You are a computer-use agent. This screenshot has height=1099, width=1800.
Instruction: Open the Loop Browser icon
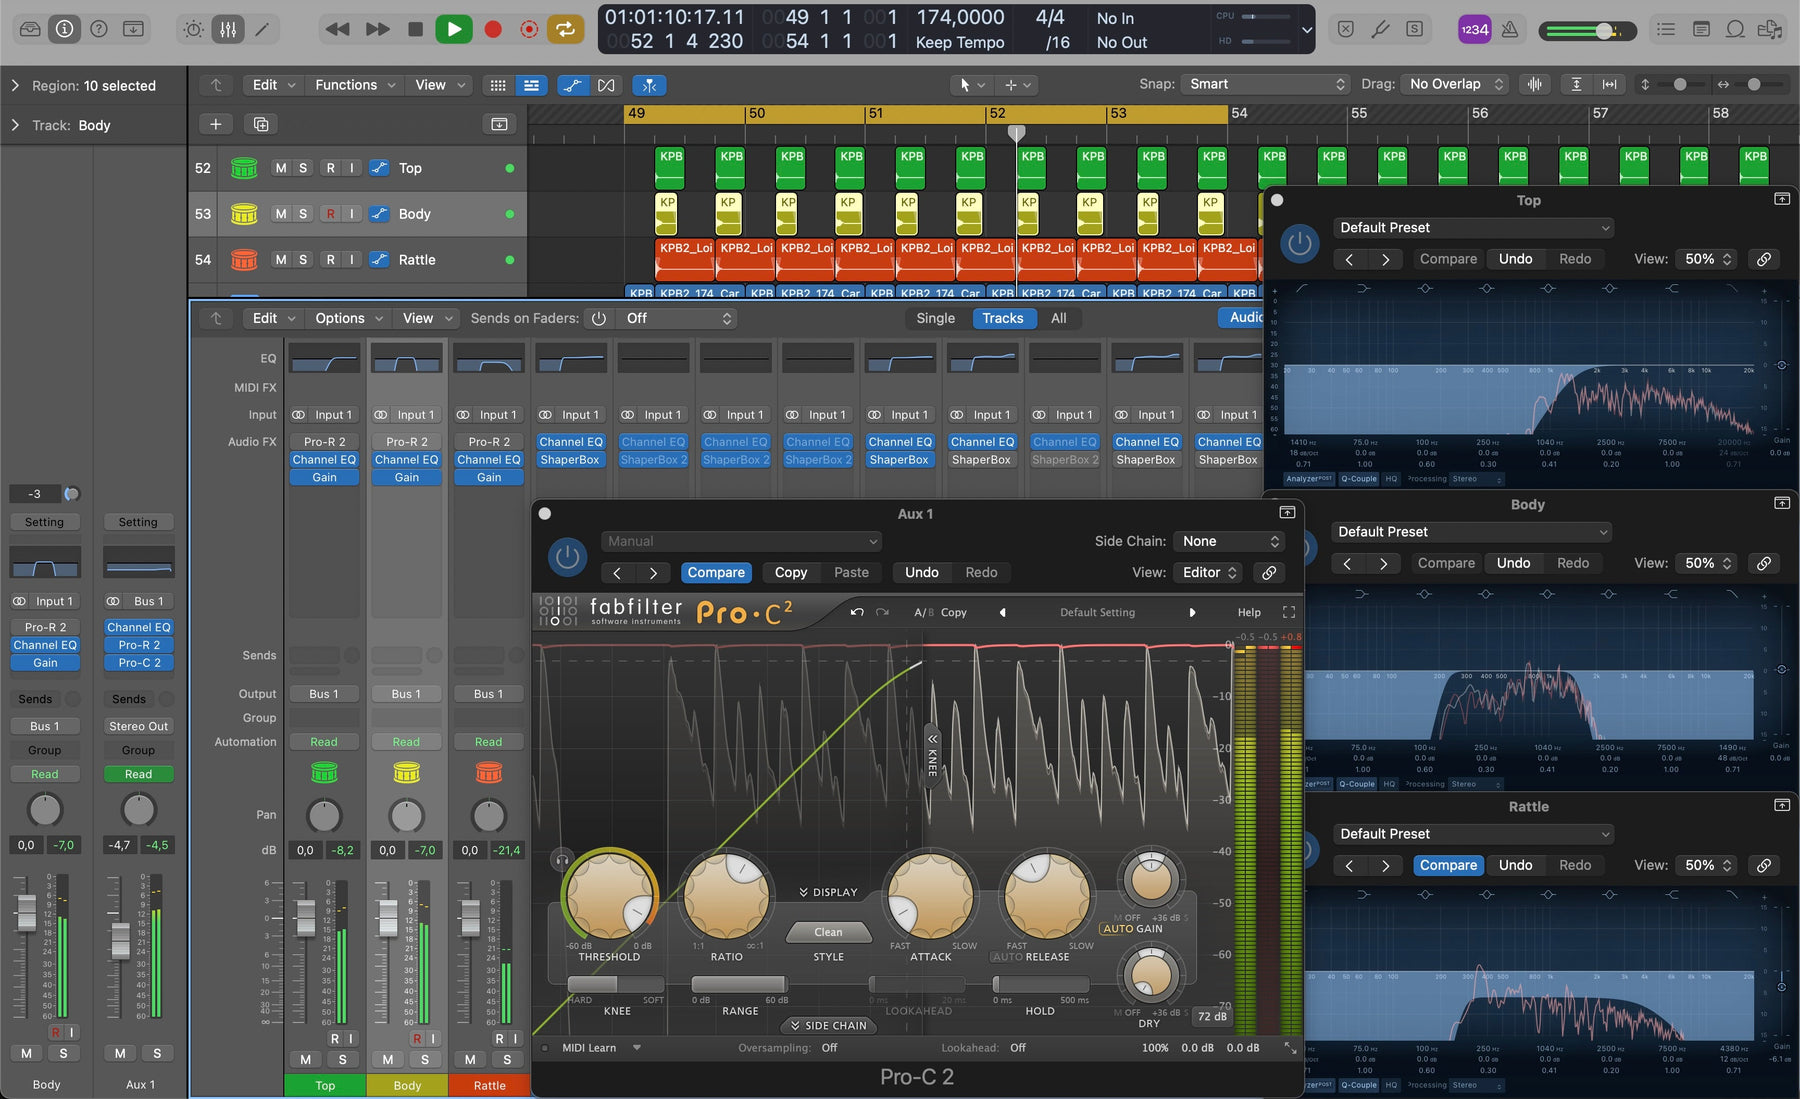click(1735, 29)
